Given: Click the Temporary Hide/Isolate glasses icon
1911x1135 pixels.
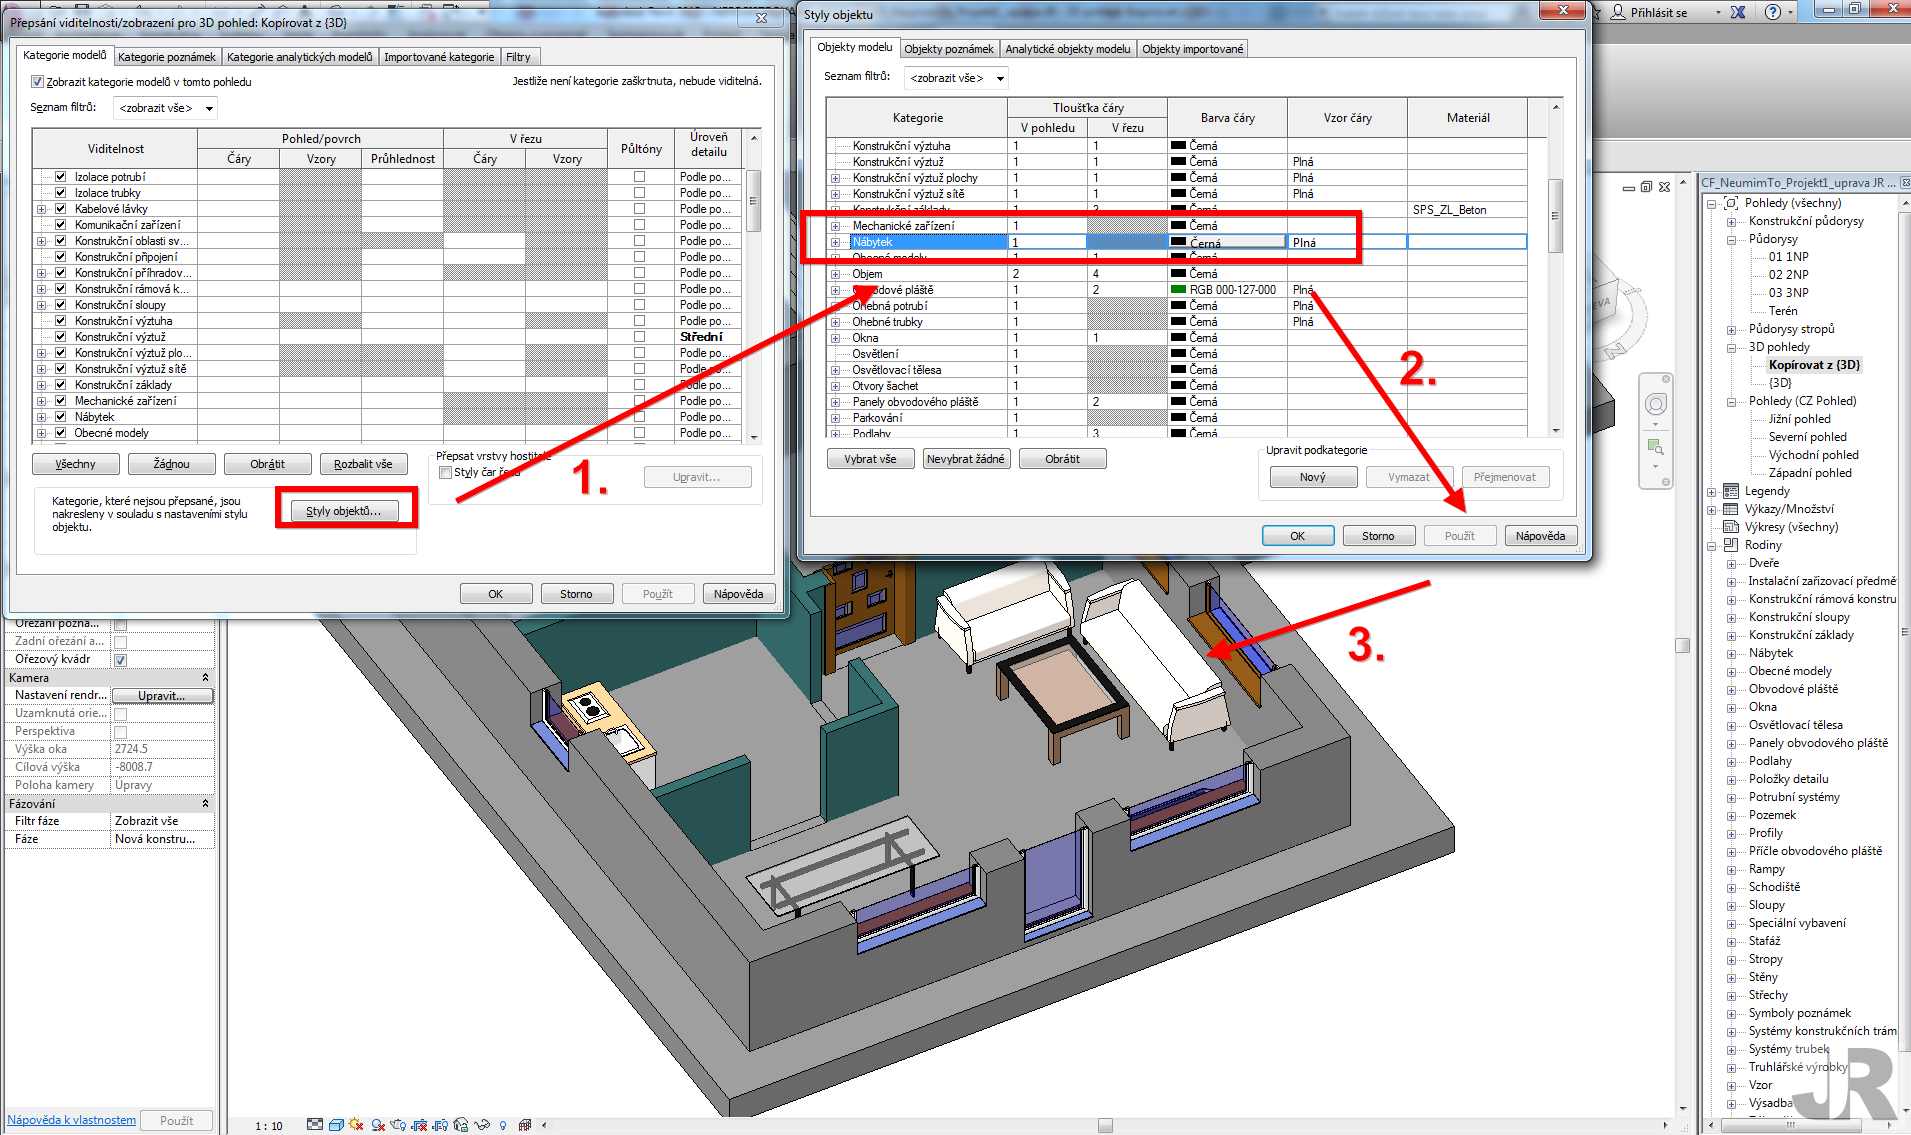Looking at the screenshot, I should [482, 1125].
